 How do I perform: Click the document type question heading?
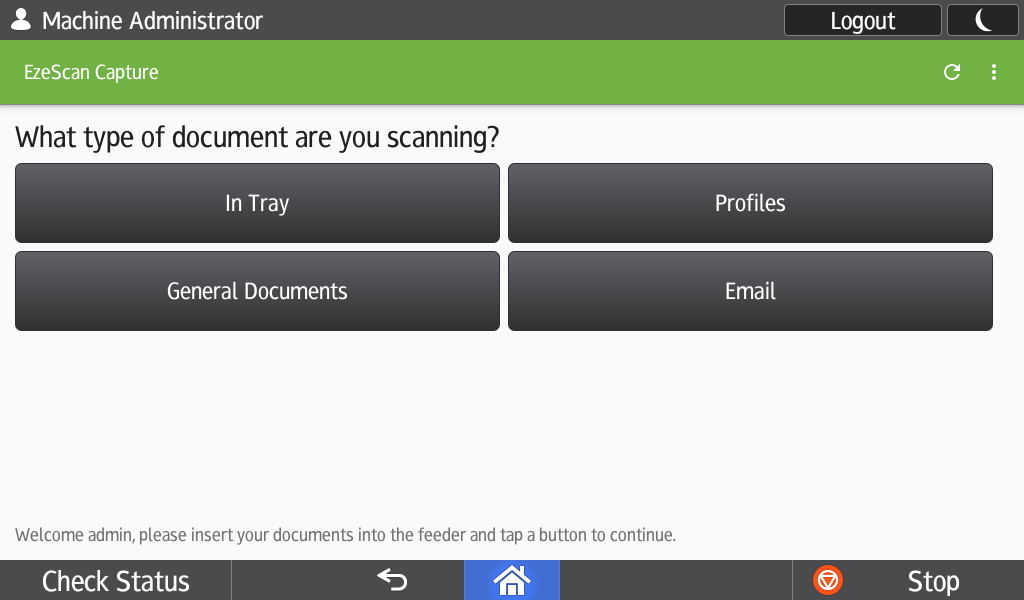[257, 137]
